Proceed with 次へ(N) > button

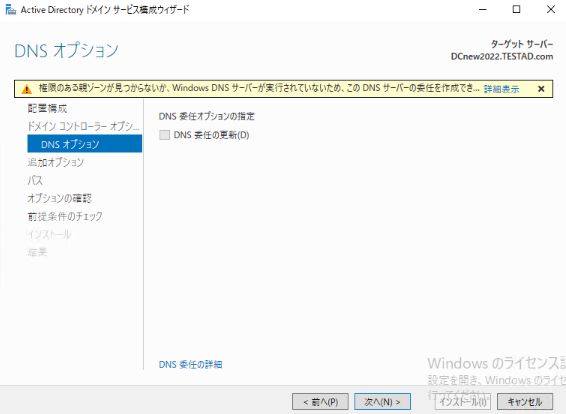pyautogui.click(x=382, y=402)
